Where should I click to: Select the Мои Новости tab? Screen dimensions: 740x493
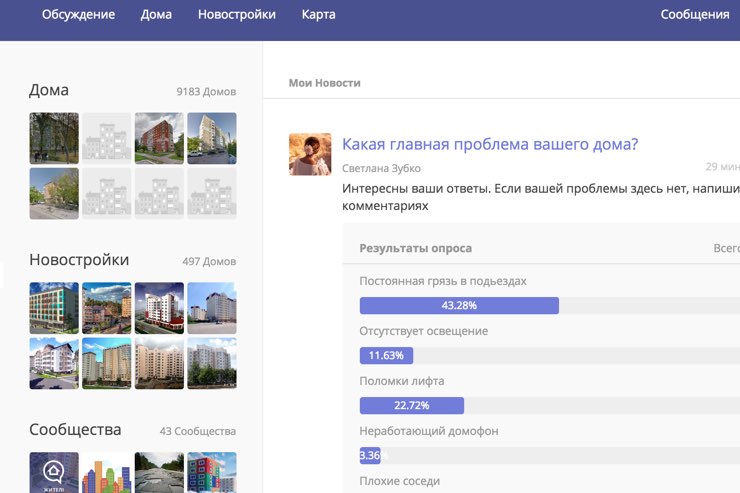coord(324,83)
